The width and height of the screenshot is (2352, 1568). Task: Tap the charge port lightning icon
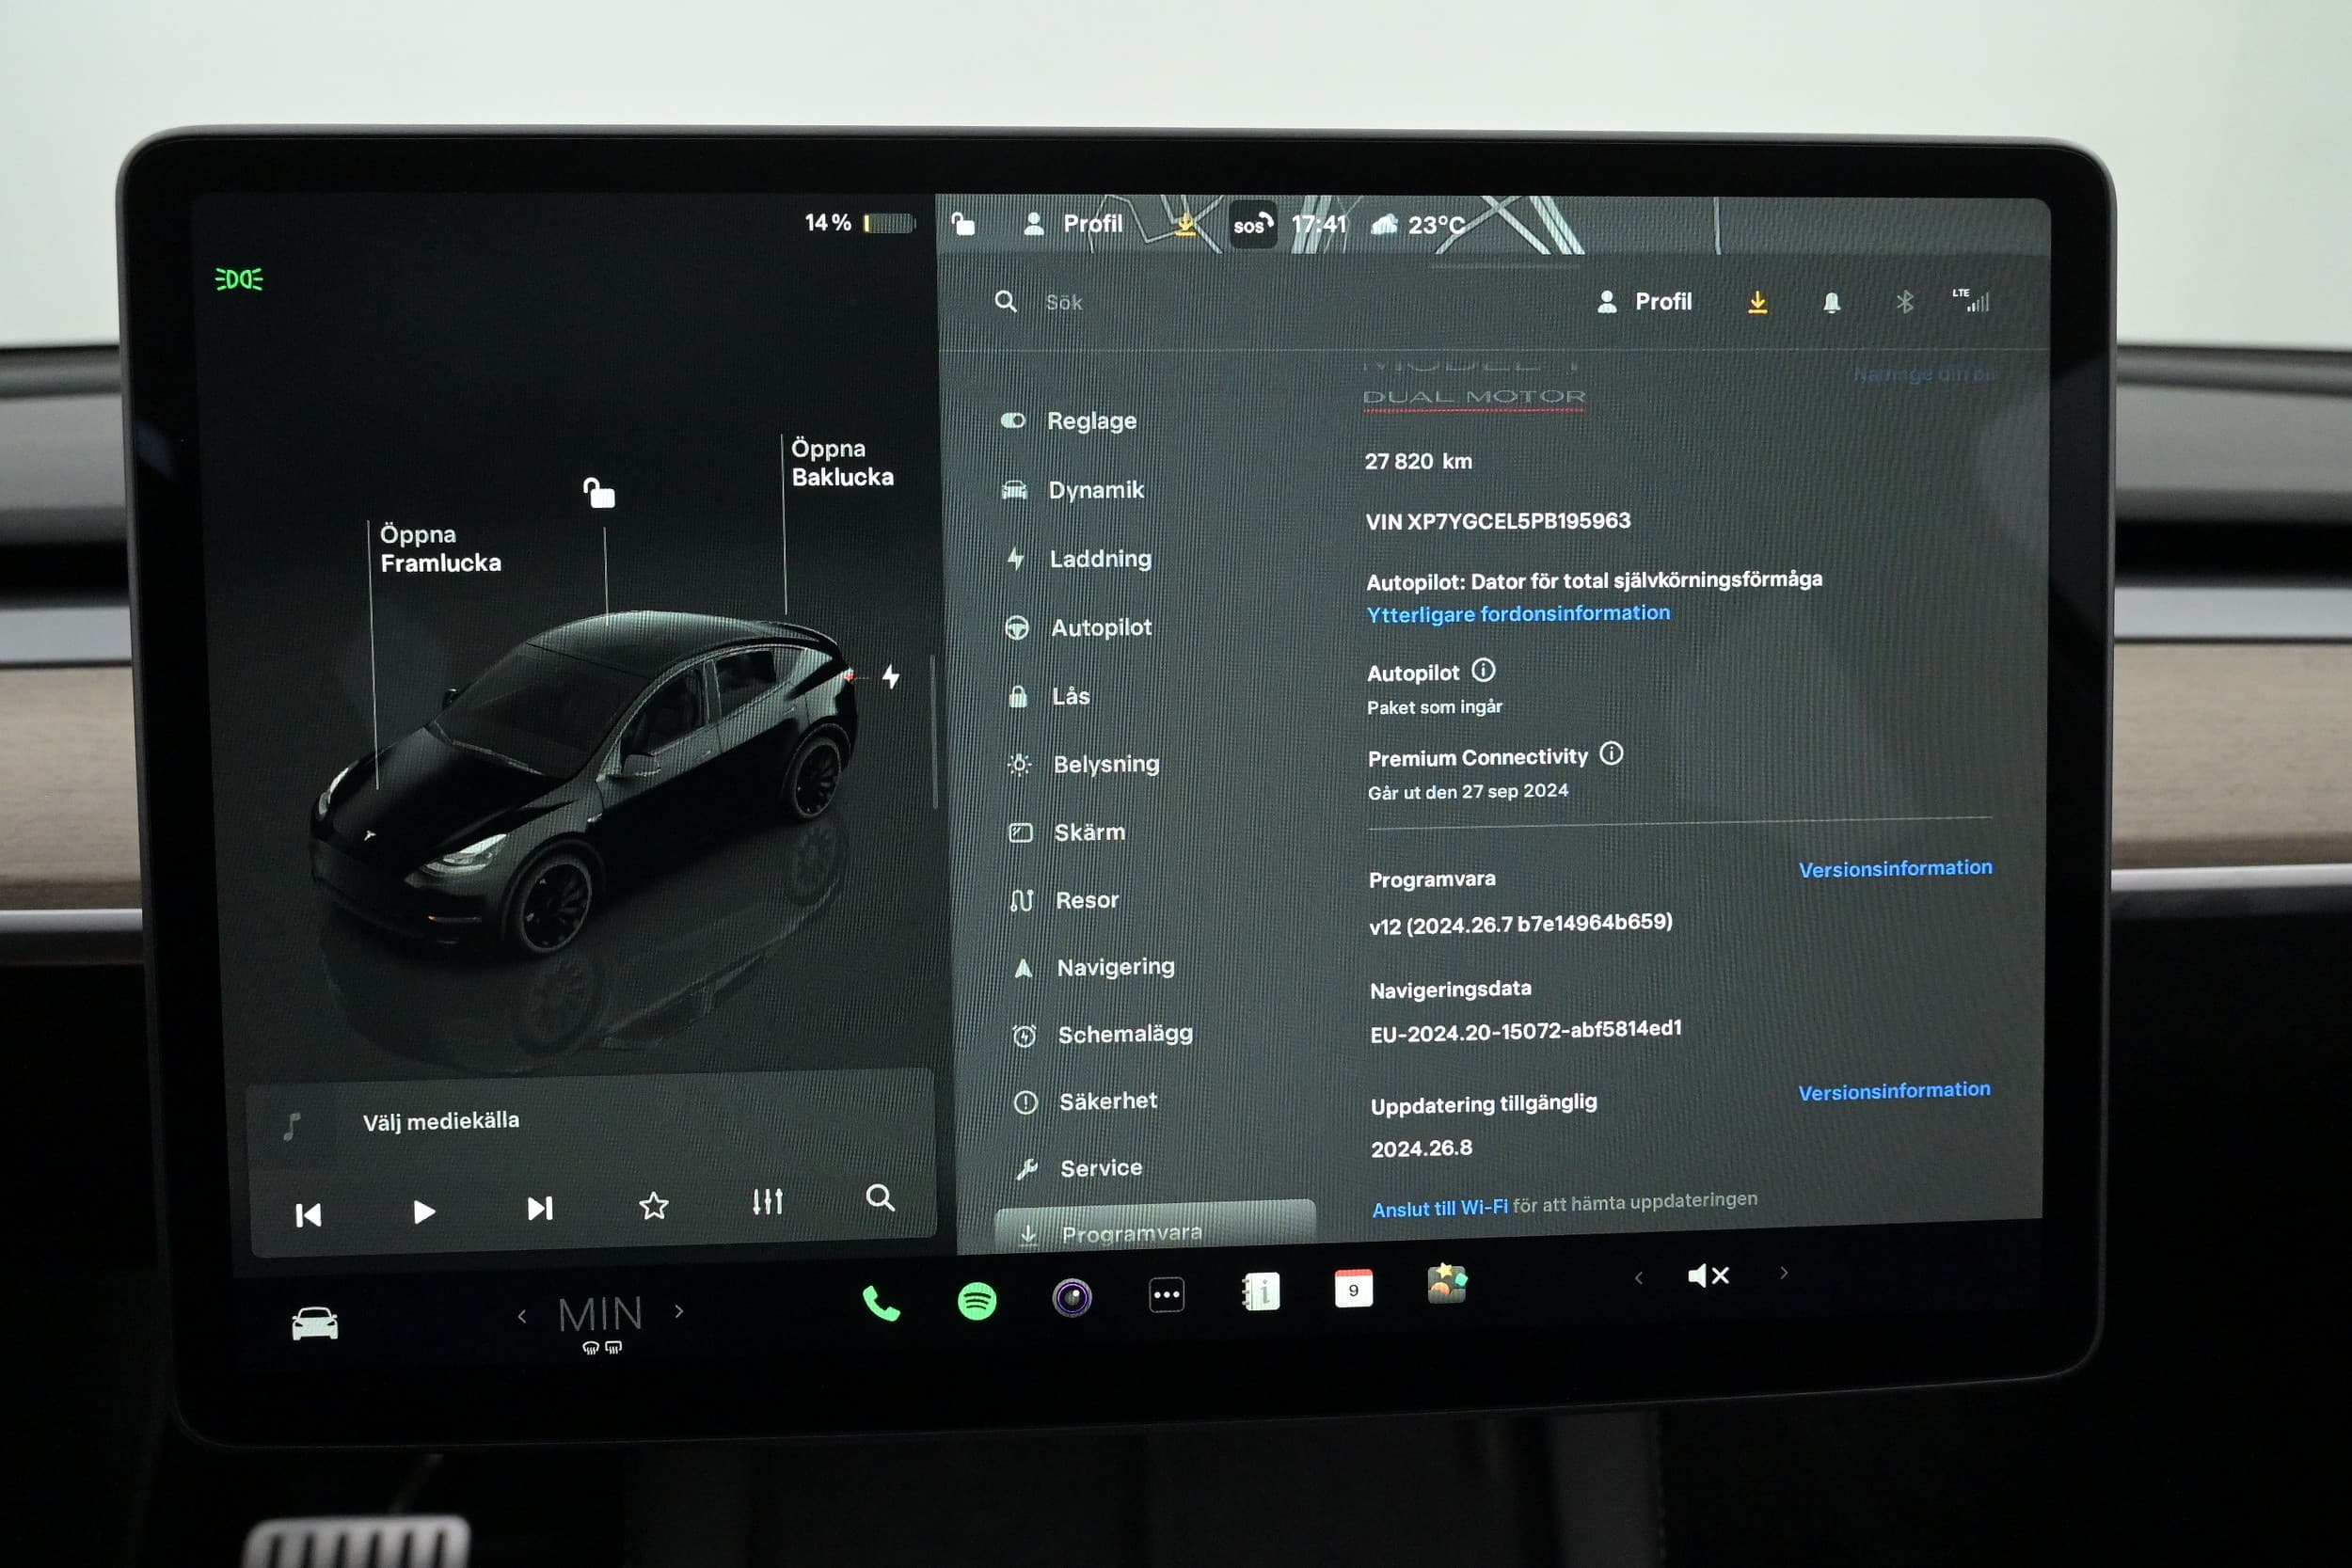(x=891, y=677)
